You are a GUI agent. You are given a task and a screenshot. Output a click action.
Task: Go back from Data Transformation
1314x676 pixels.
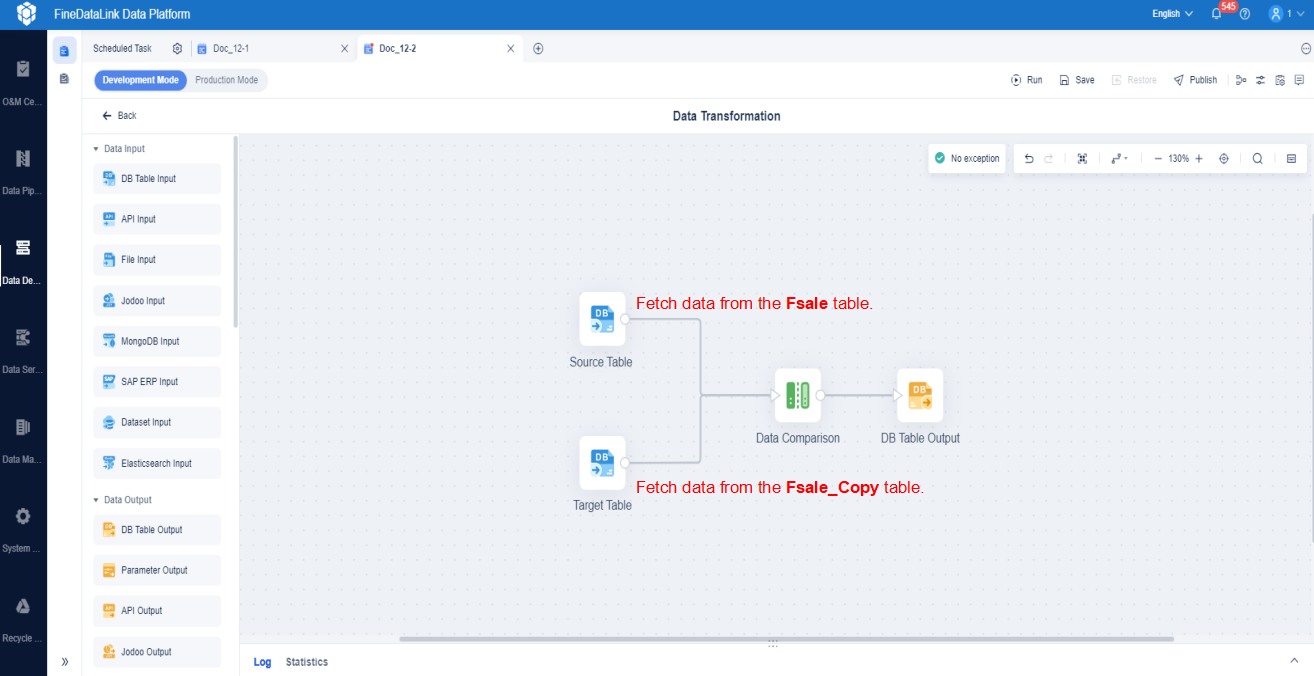119,116
